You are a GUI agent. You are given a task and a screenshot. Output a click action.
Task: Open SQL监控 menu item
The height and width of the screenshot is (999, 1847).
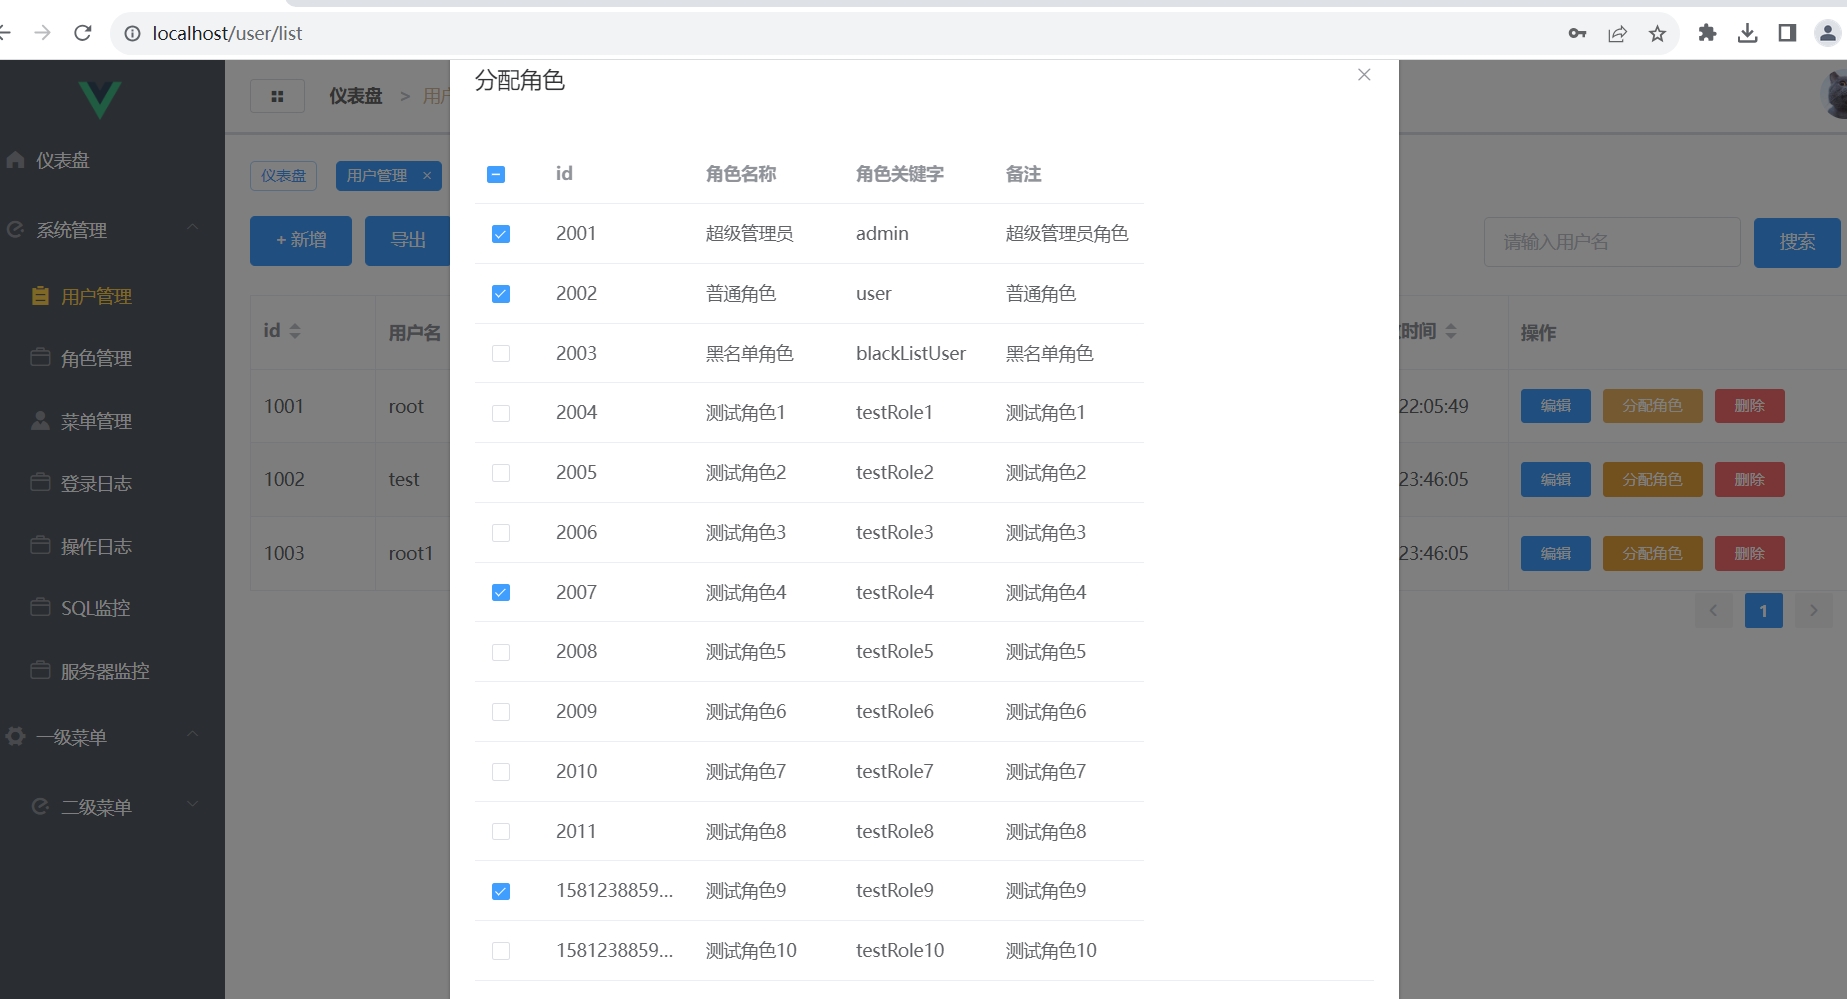pos(112,609)
